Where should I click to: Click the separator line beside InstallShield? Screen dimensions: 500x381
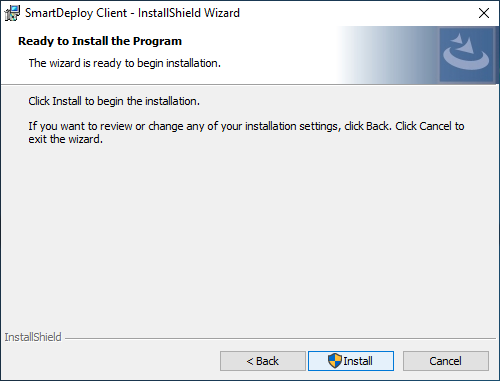pyautogui.click(x=280, y=339)
